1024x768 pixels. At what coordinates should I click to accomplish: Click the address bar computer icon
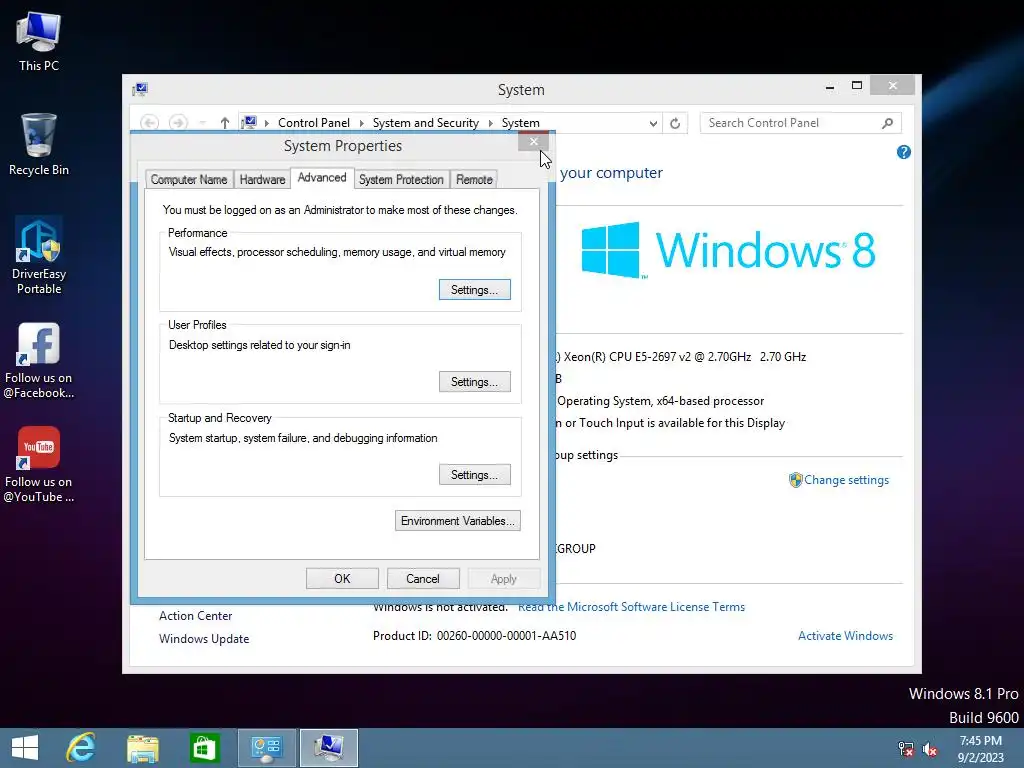[x=249, y=122]
